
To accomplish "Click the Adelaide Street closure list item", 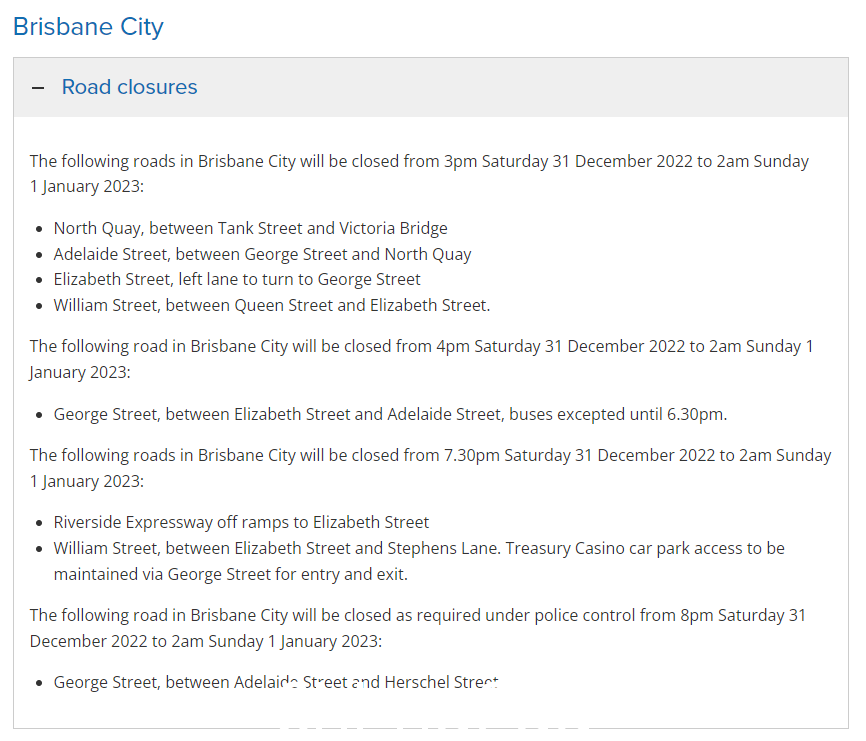I will [x=262, y=254].
